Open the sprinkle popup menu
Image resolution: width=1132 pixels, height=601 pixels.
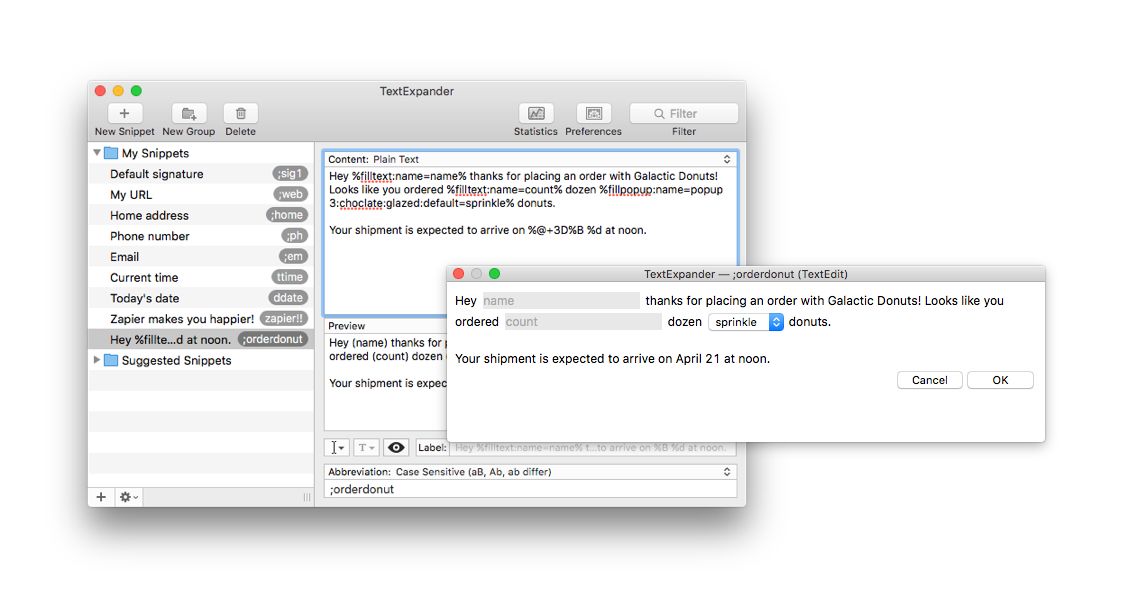coord(746,322)
